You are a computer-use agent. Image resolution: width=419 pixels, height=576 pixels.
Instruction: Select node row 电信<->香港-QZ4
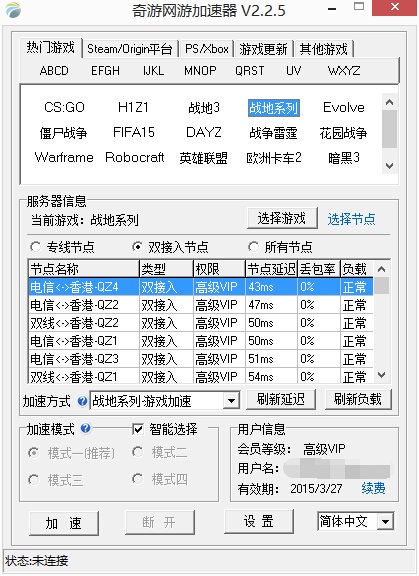(x=201, y=287)
